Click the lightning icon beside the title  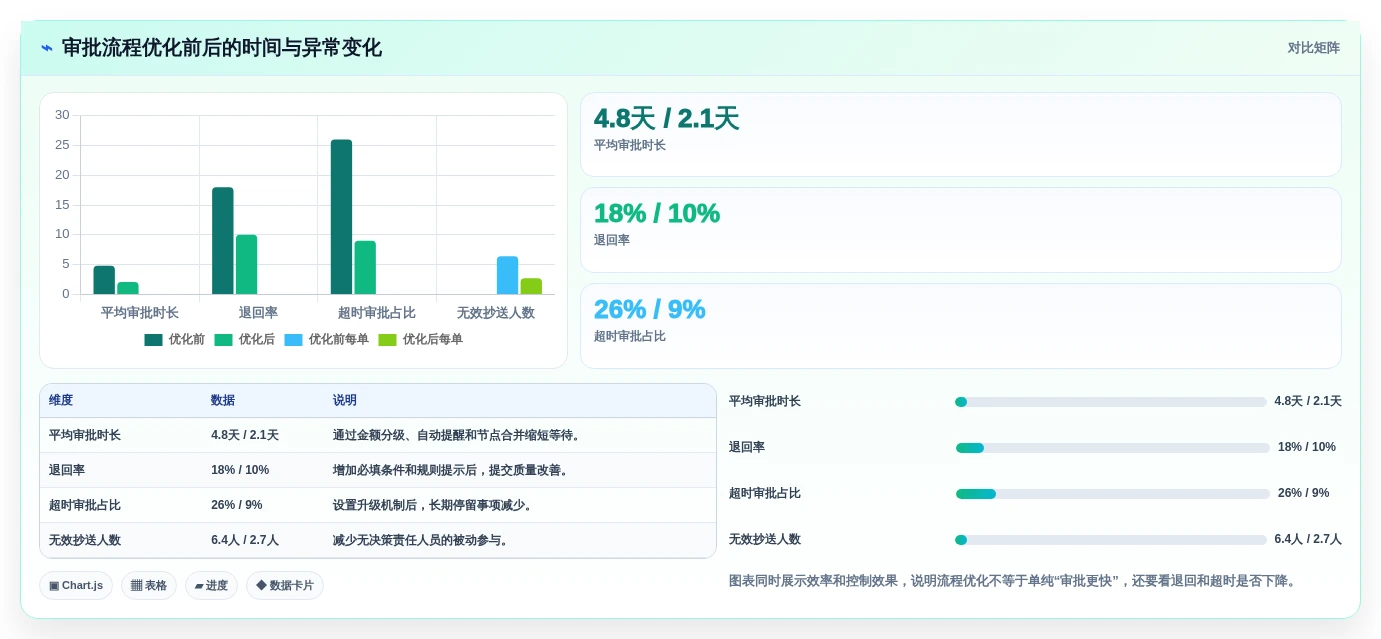[x=47, y=48]
